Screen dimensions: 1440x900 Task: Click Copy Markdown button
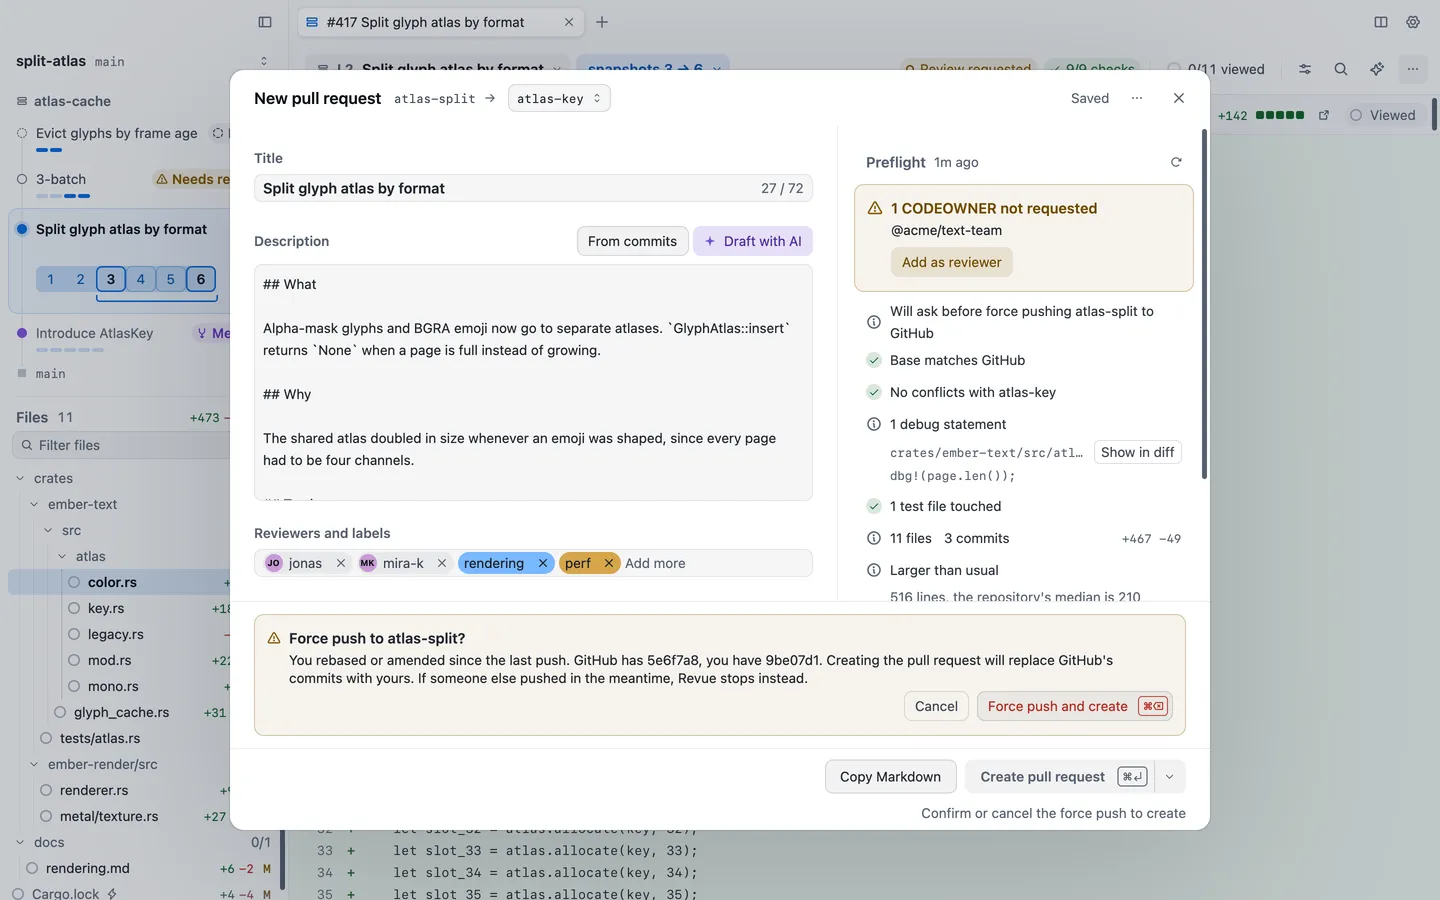coord(890,777)
